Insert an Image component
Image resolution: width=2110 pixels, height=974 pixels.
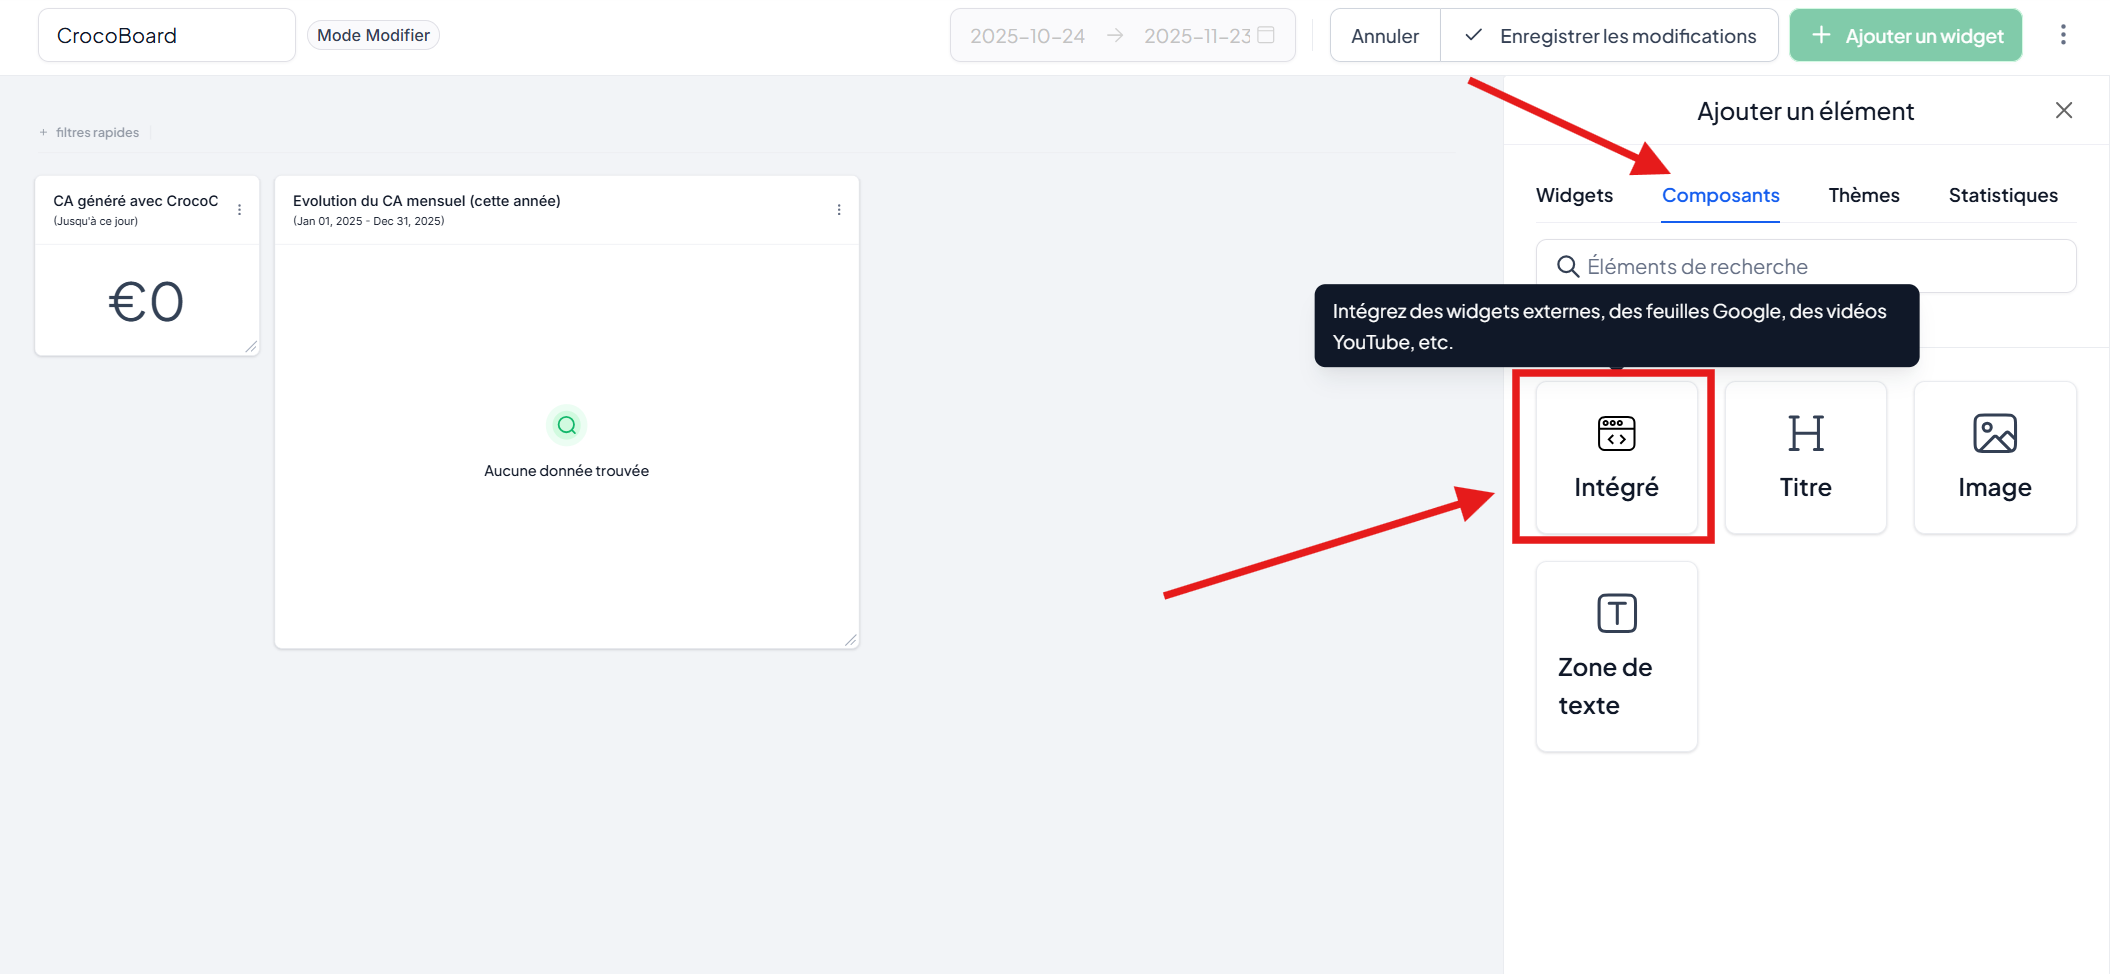tap(1994, 457)
